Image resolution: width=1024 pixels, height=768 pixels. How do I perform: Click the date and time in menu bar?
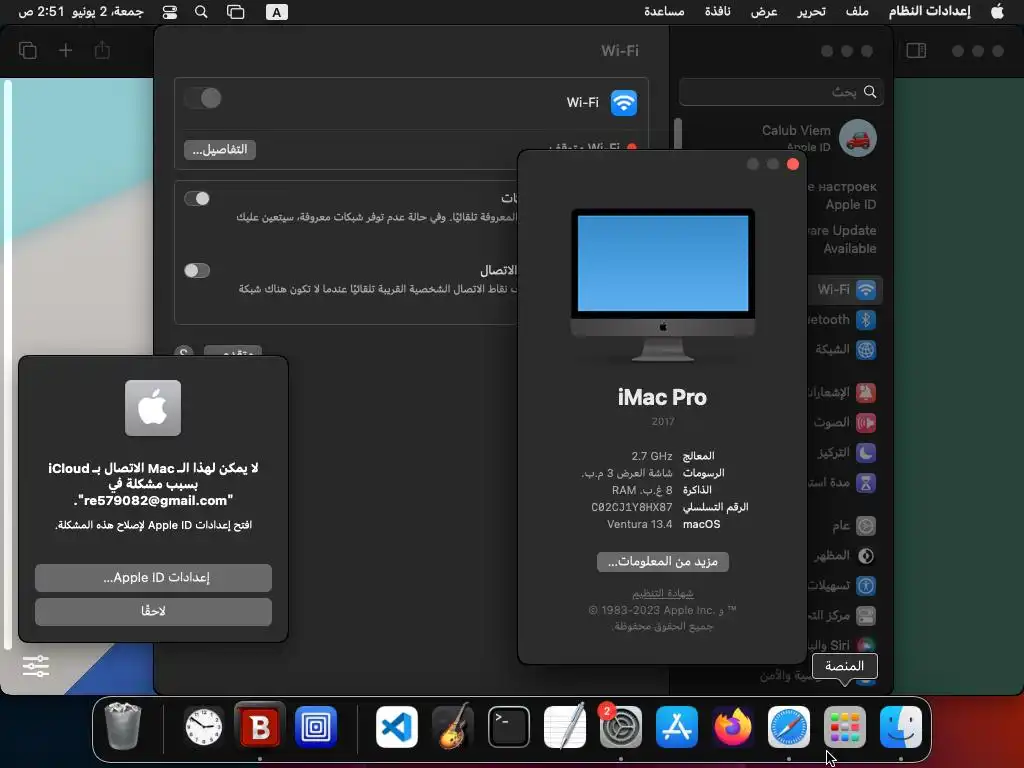(80, 11)
